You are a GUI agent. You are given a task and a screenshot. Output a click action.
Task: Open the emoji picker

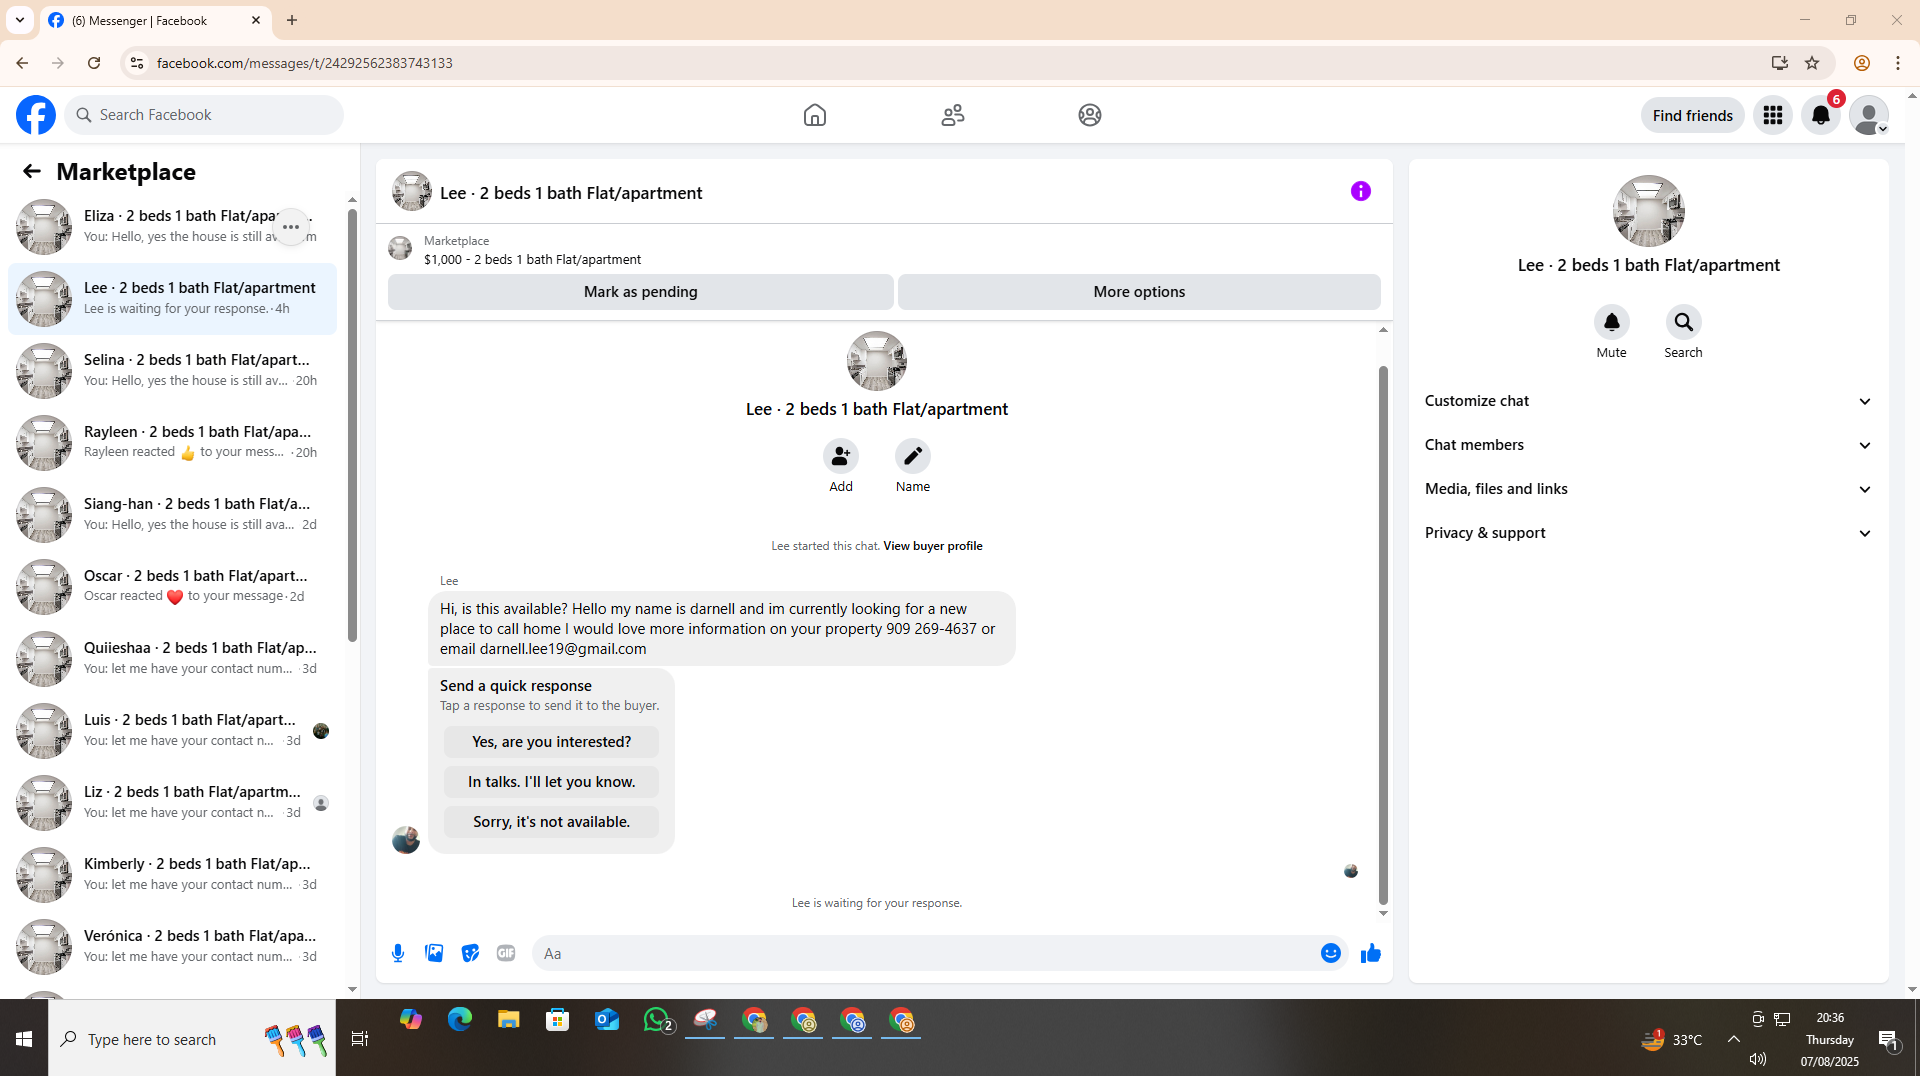(1331, 953)
